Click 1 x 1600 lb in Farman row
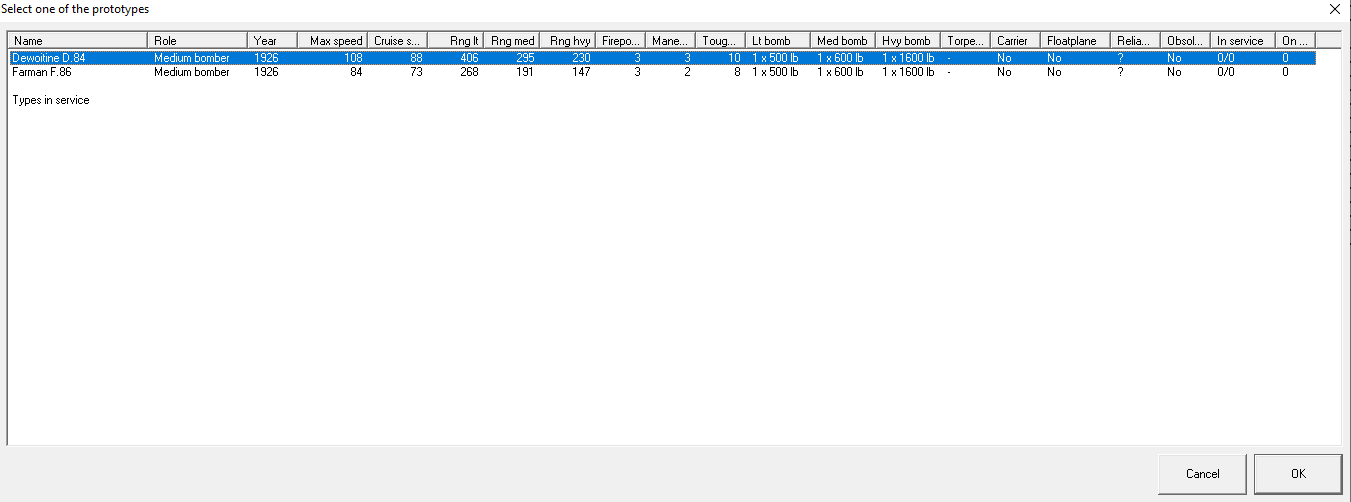Viewport: 1351px width, 502px height. (x=909, y=72)
